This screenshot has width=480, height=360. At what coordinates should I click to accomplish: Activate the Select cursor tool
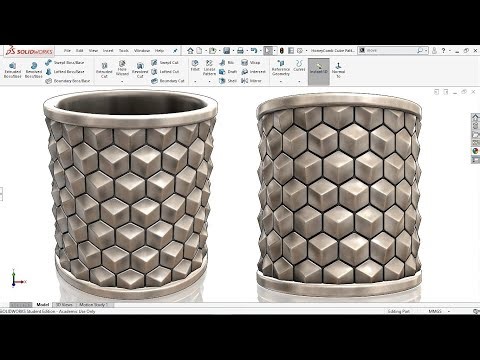268,51
